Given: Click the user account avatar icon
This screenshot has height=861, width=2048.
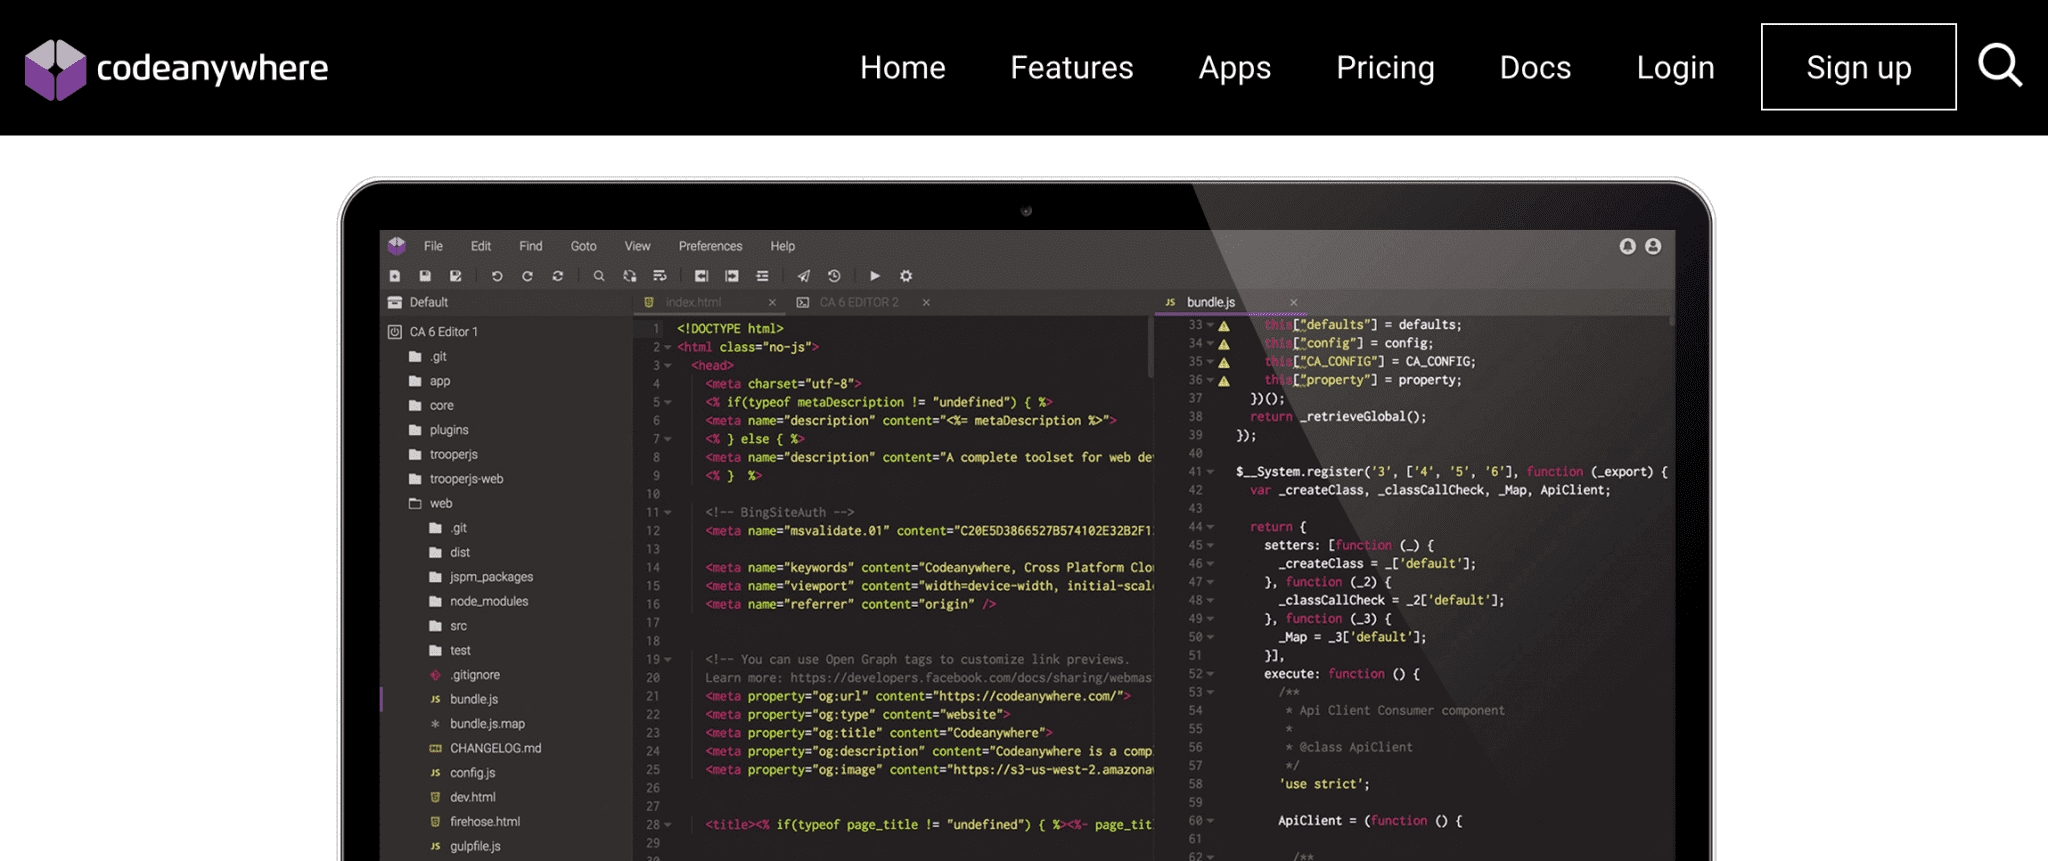Looking at the screenshot, I should 1653,246.
